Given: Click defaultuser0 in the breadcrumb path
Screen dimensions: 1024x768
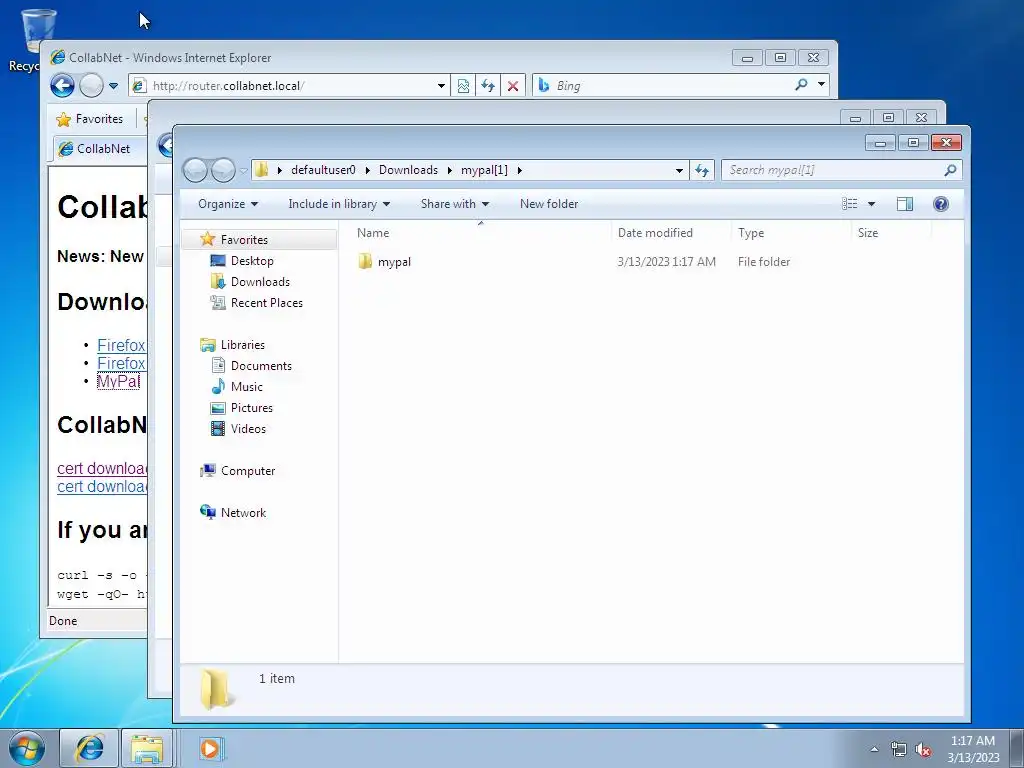Looking at the screenshot, I should coord(323,170).
